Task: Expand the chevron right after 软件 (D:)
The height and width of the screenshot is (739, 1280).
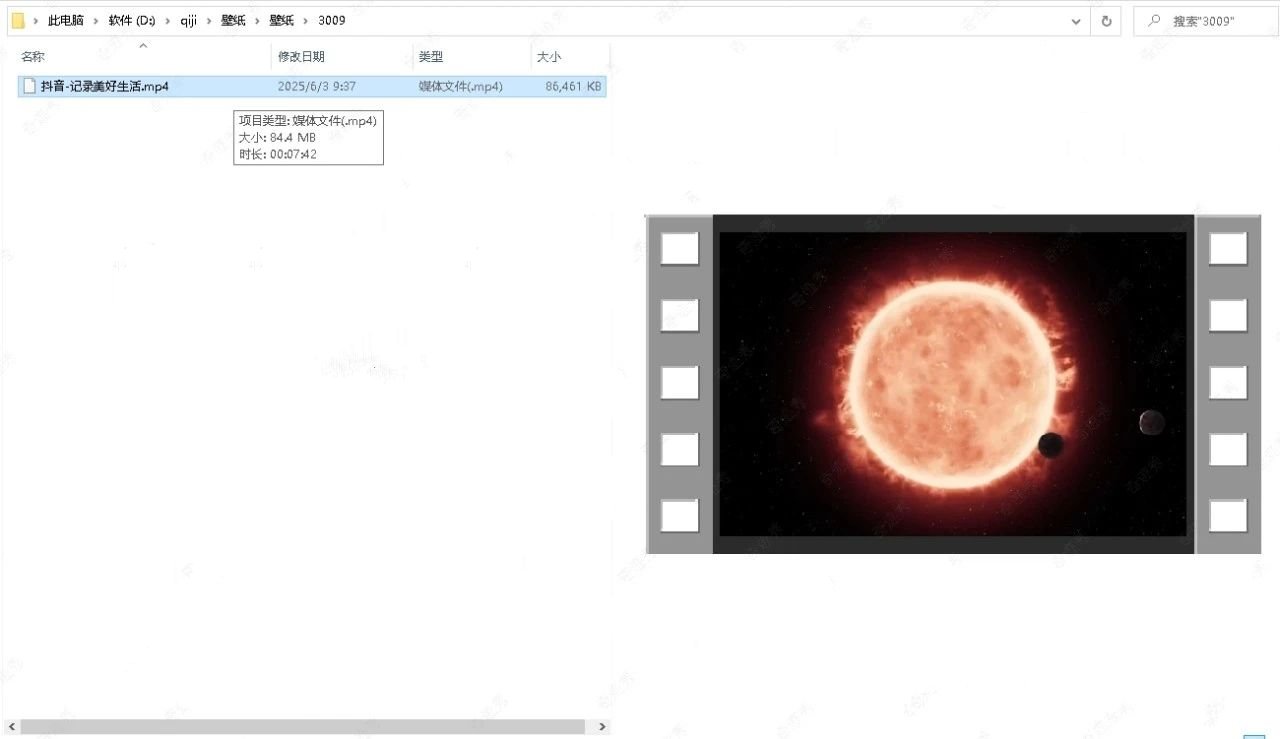Action: (x=169, y=20)
